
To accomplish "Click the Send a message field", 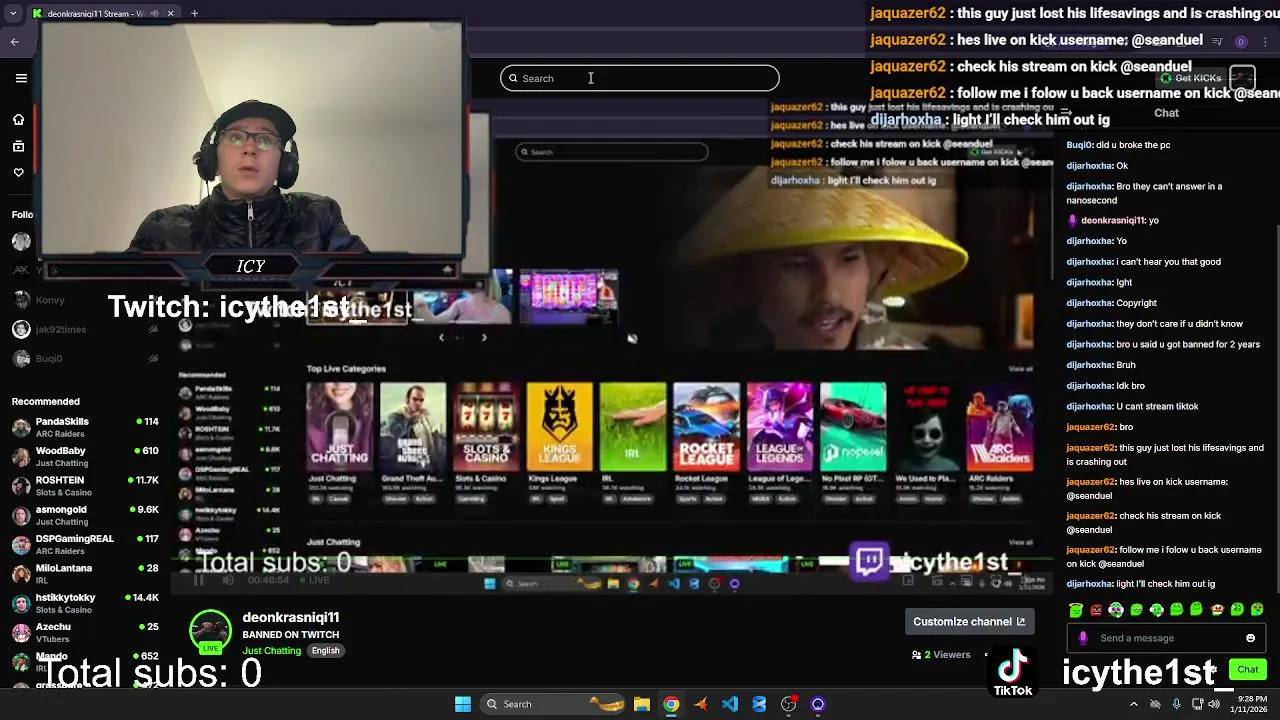I will tap(1165, 638).
